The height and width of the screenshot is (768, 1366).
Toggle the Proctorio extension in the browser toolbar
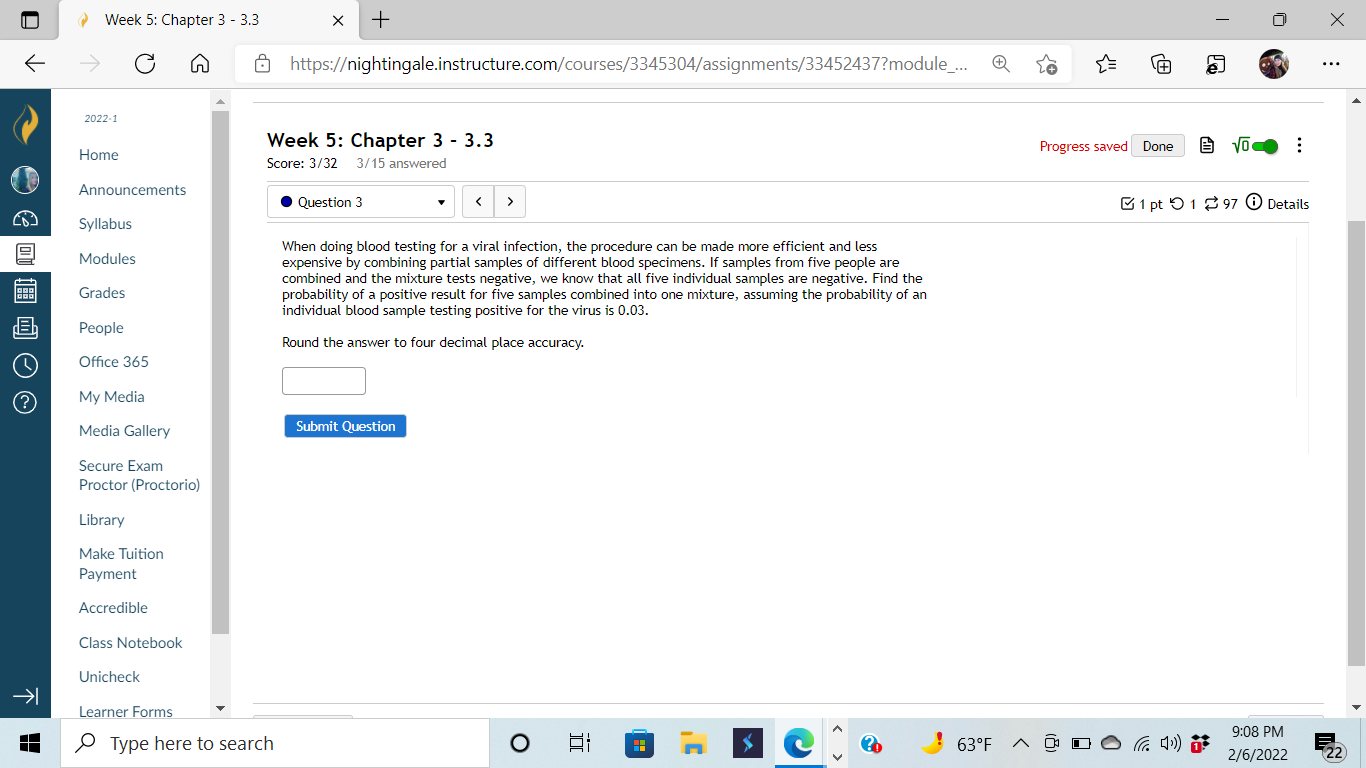[1214, 63]
